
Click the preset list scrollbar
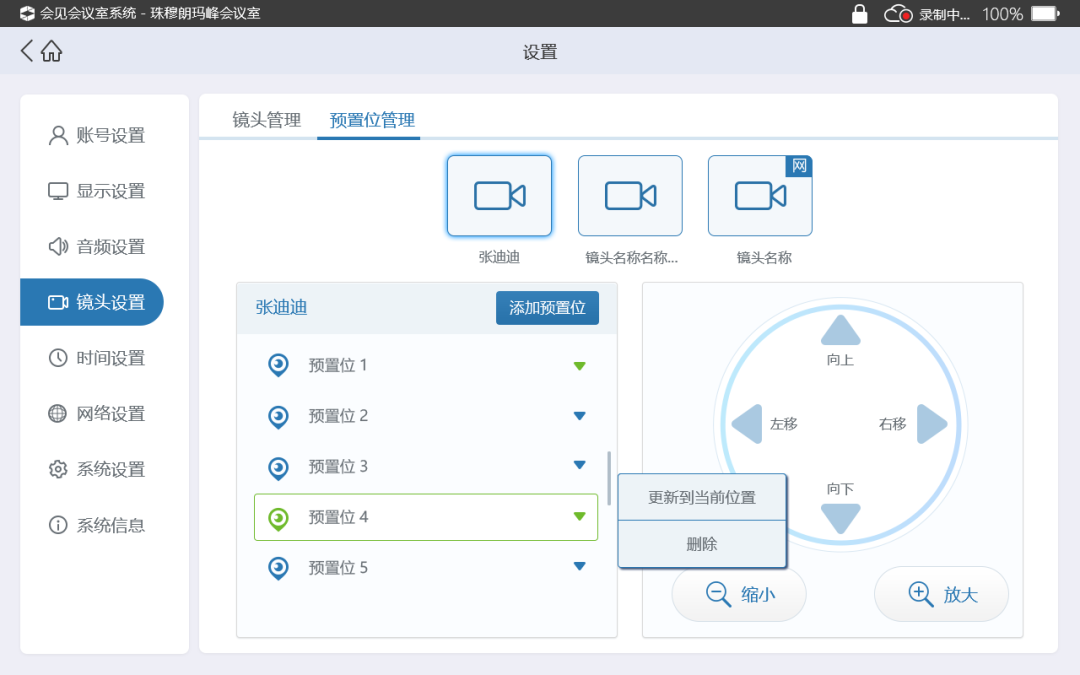(609, 478)
